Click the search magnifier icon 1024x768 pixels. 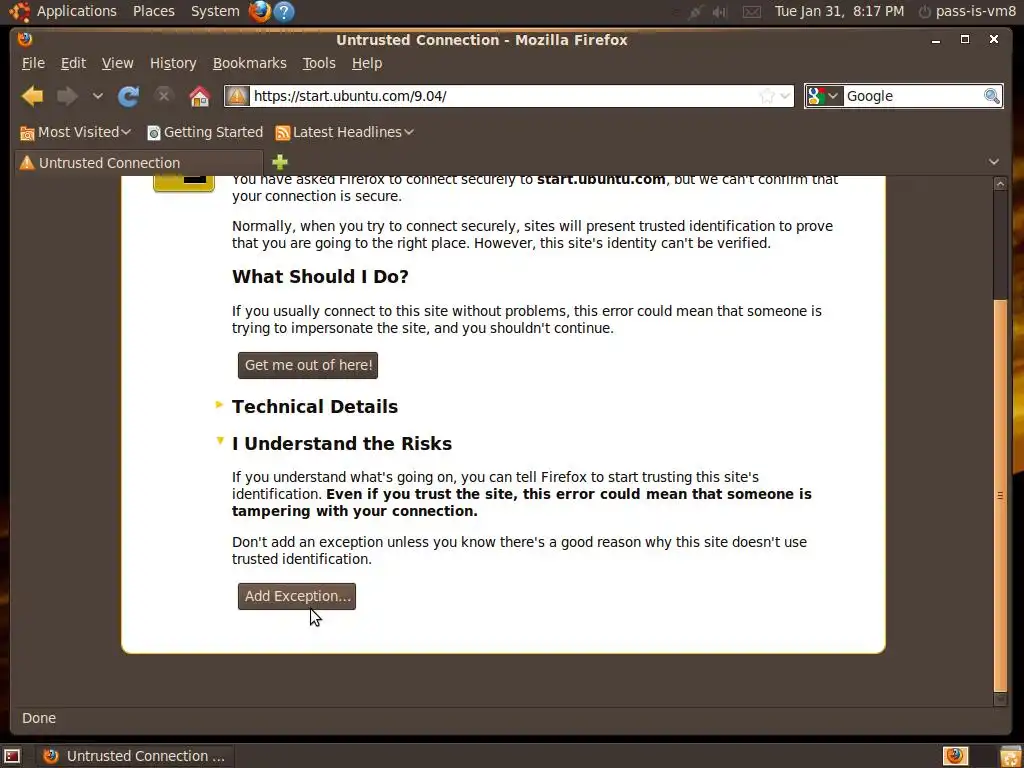(x=991, y=96)
